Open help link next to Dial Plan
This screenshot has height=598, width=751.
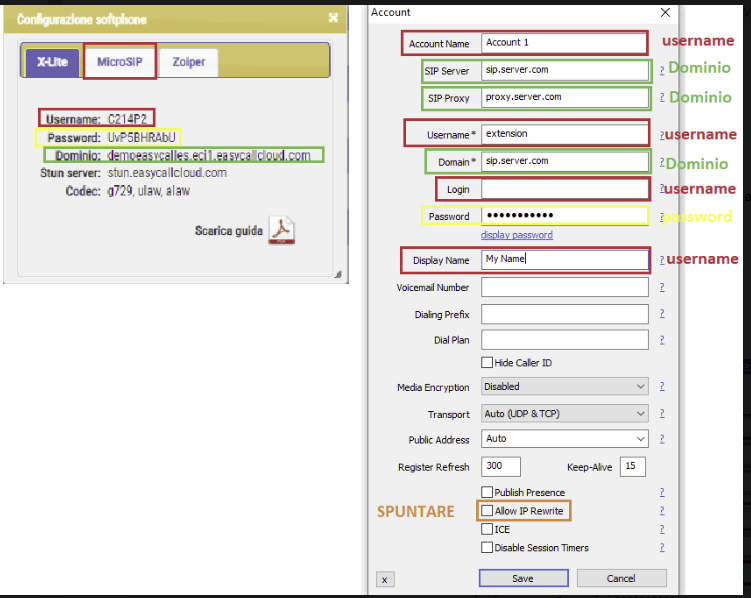[x=662, y=339]
